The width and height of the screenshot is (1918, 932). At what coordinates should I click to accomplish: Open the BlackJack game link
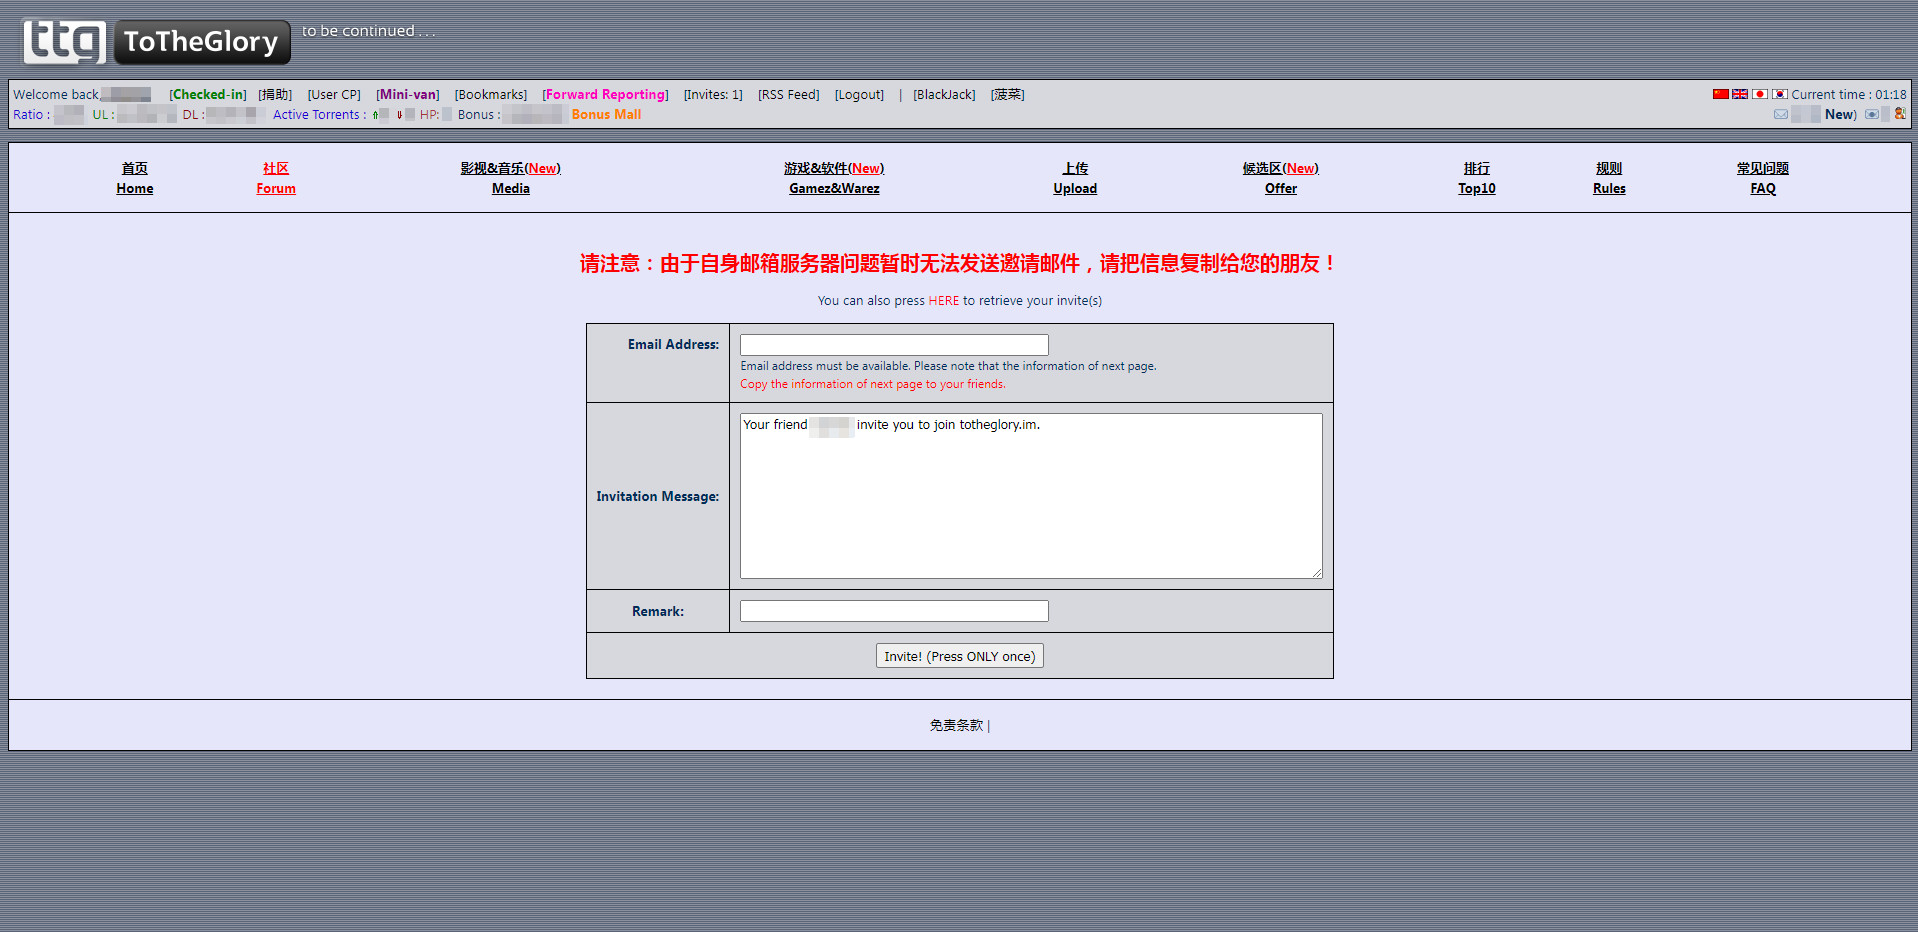944,95
